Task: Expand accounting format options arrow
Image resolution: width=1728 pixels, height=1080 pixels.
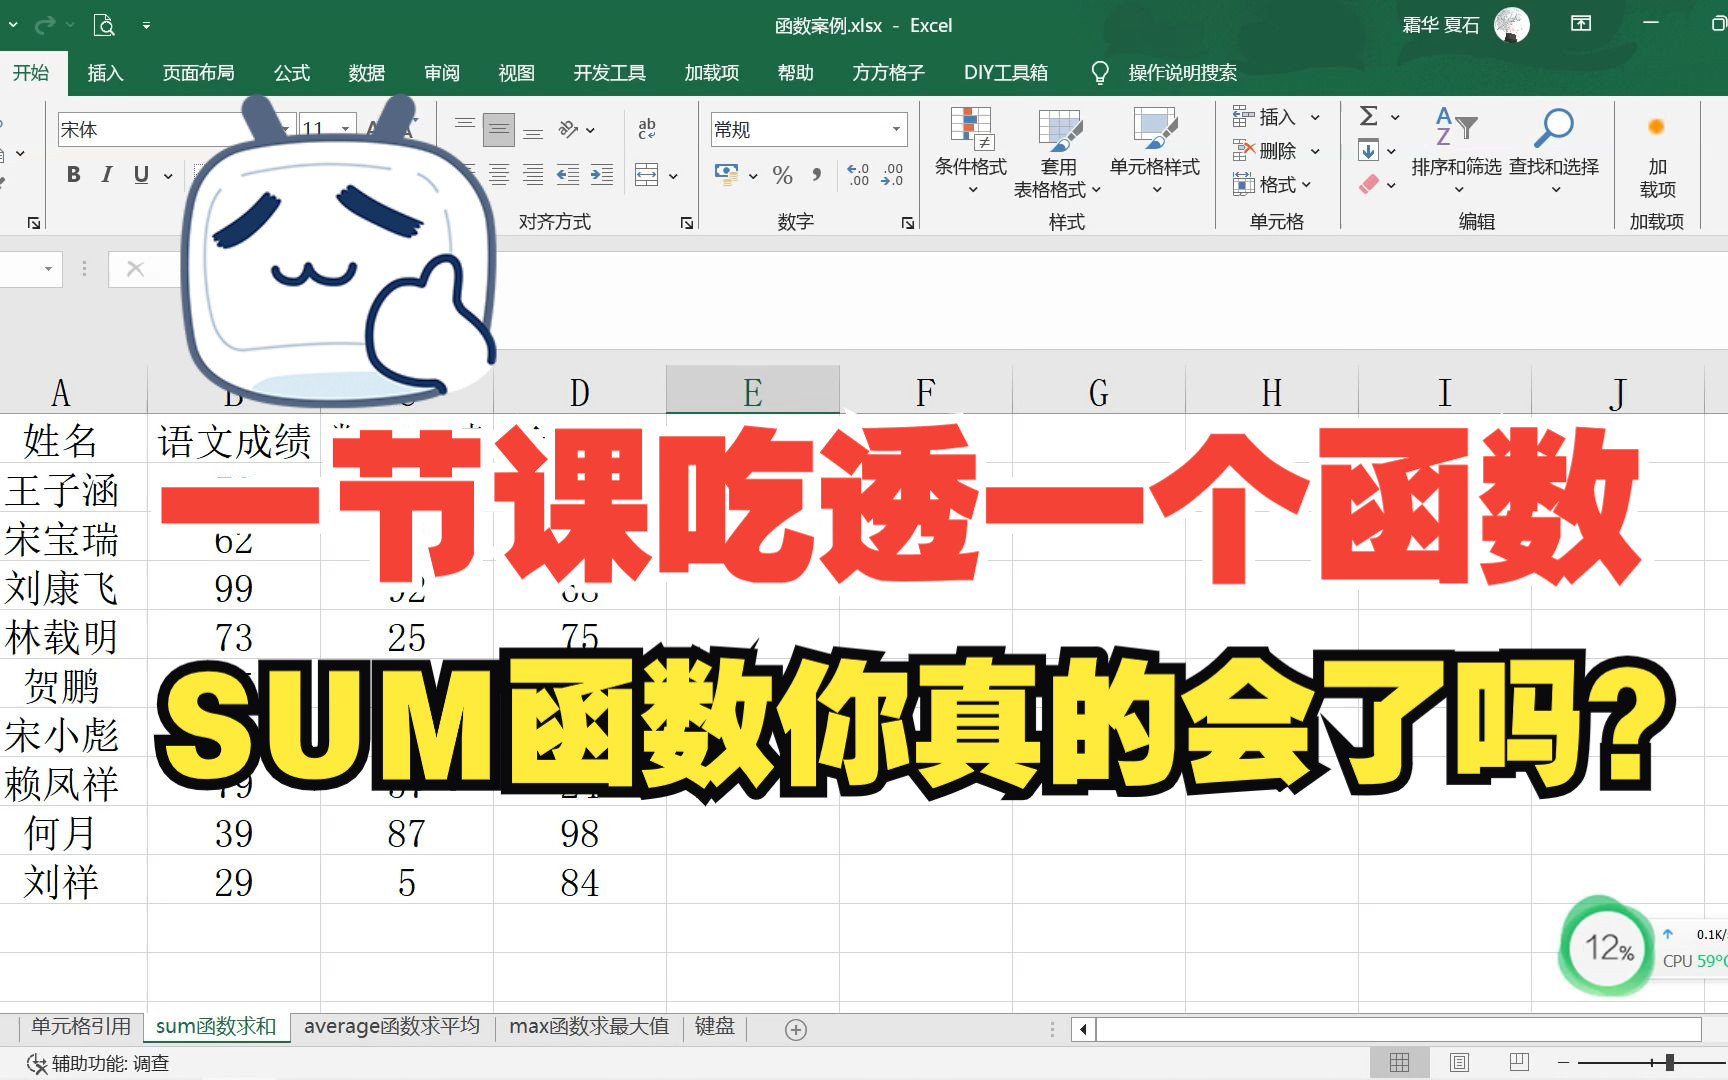Action: (x=753, y=176)
